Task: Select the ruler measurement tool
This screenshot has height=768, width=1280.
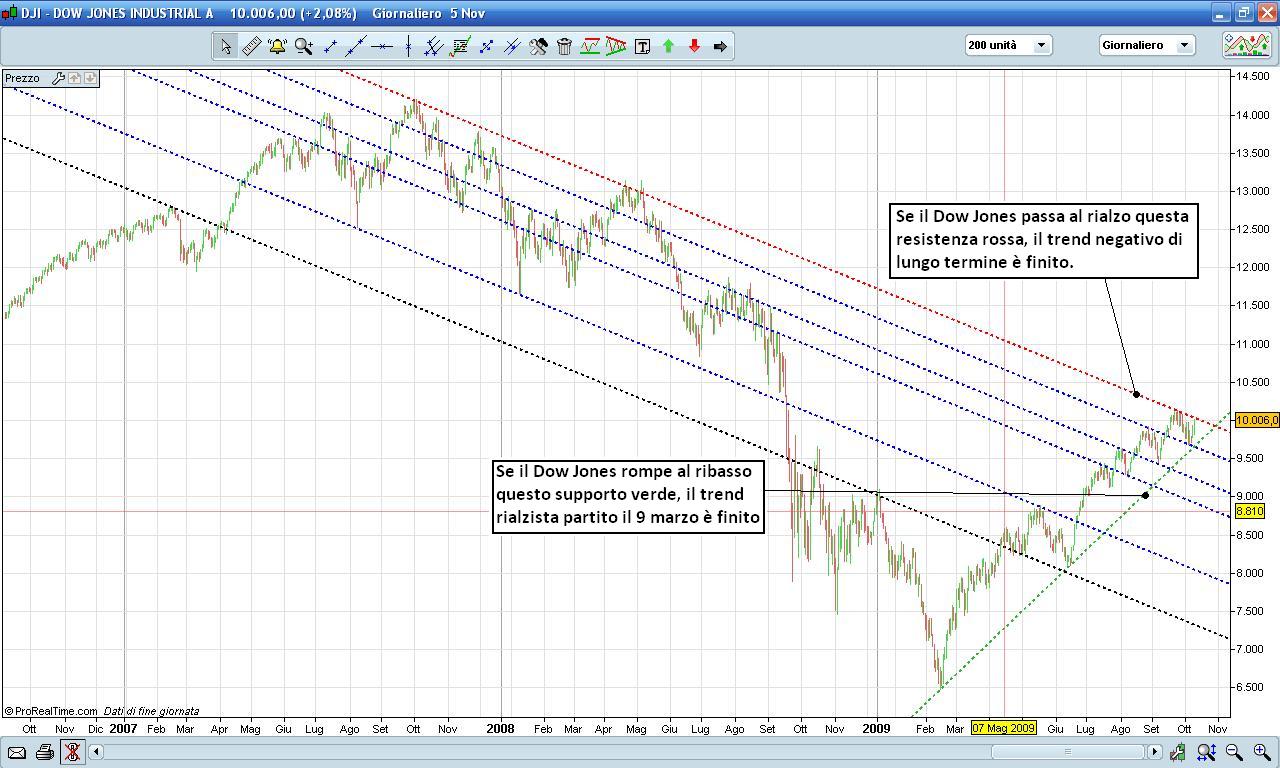Action: coord(251,46)
